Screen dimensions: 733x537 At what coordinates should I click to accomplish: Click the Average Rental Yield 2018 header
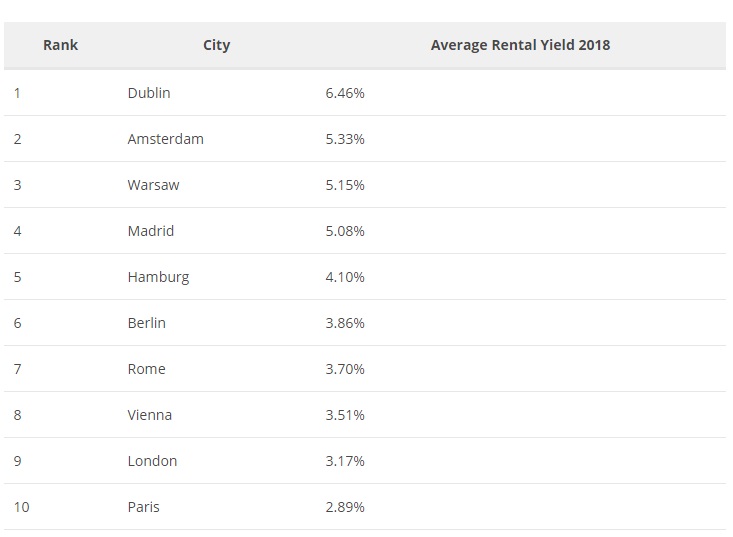click(x=520, y=45)
